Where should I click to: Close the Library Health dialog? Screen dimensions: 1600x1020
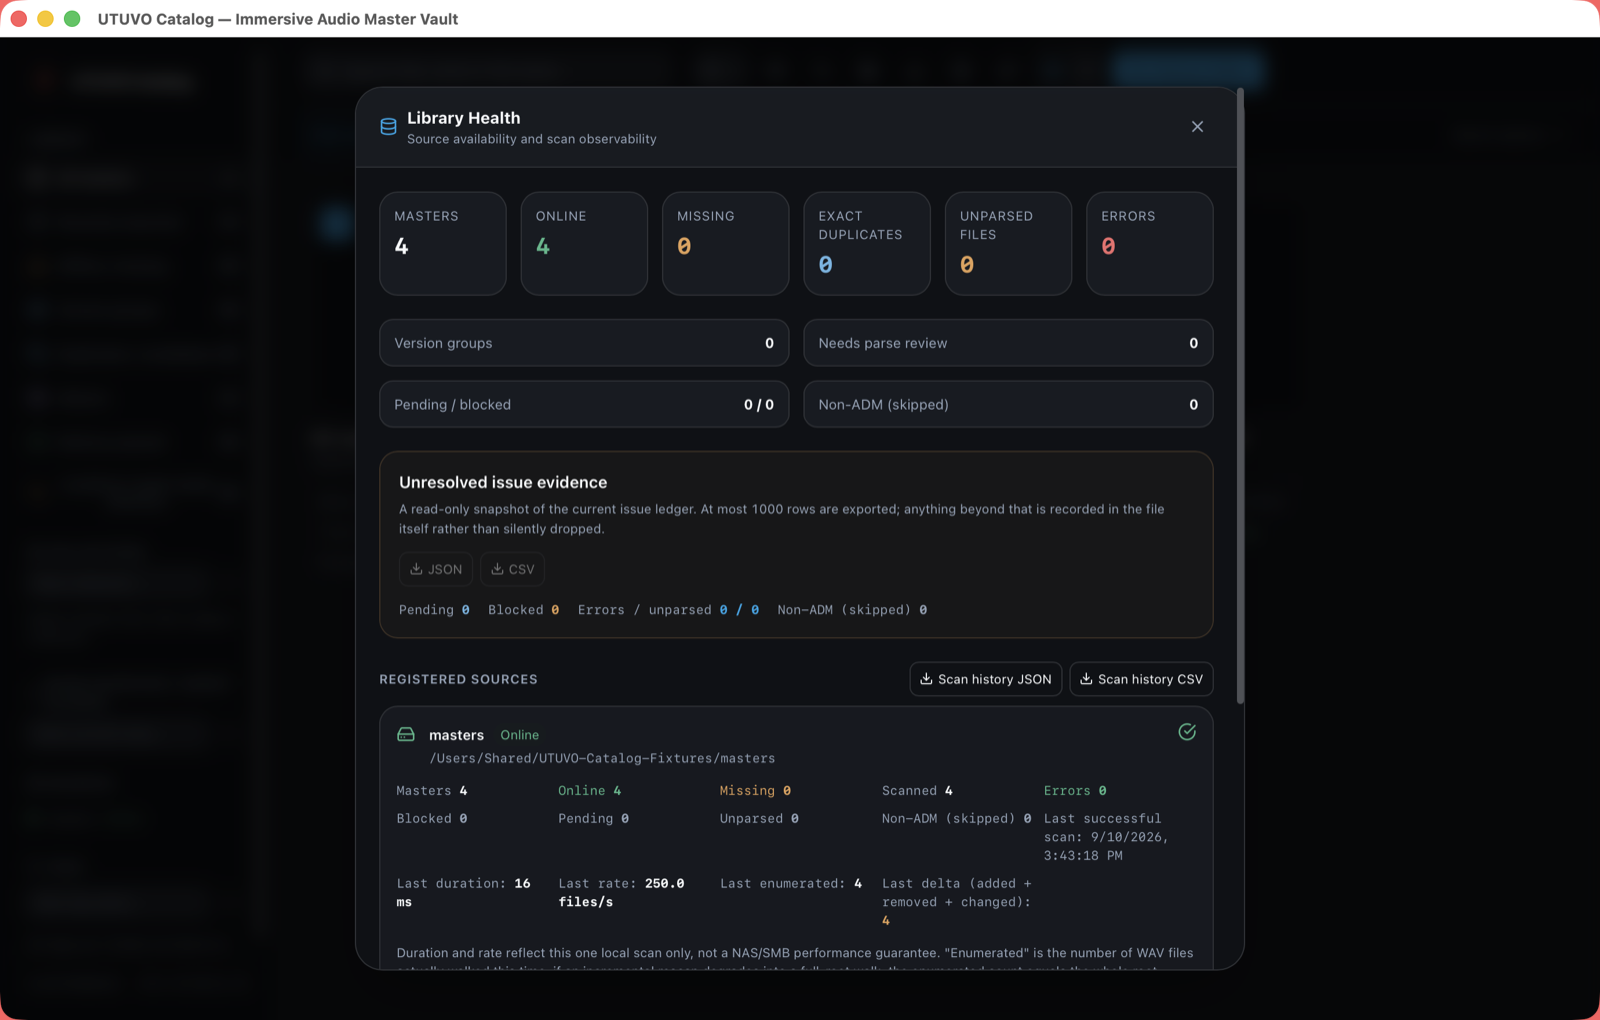click(1197, 127)
